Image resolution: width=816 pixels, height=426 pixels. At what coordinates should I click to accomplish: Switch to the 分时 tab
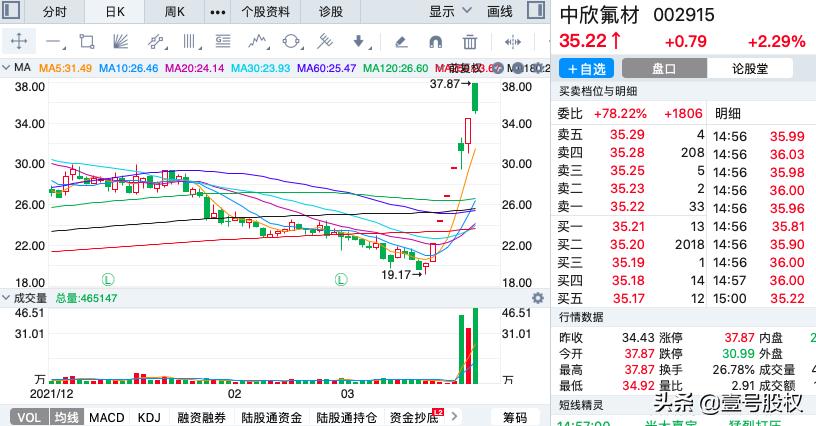(x=55, y=11)
